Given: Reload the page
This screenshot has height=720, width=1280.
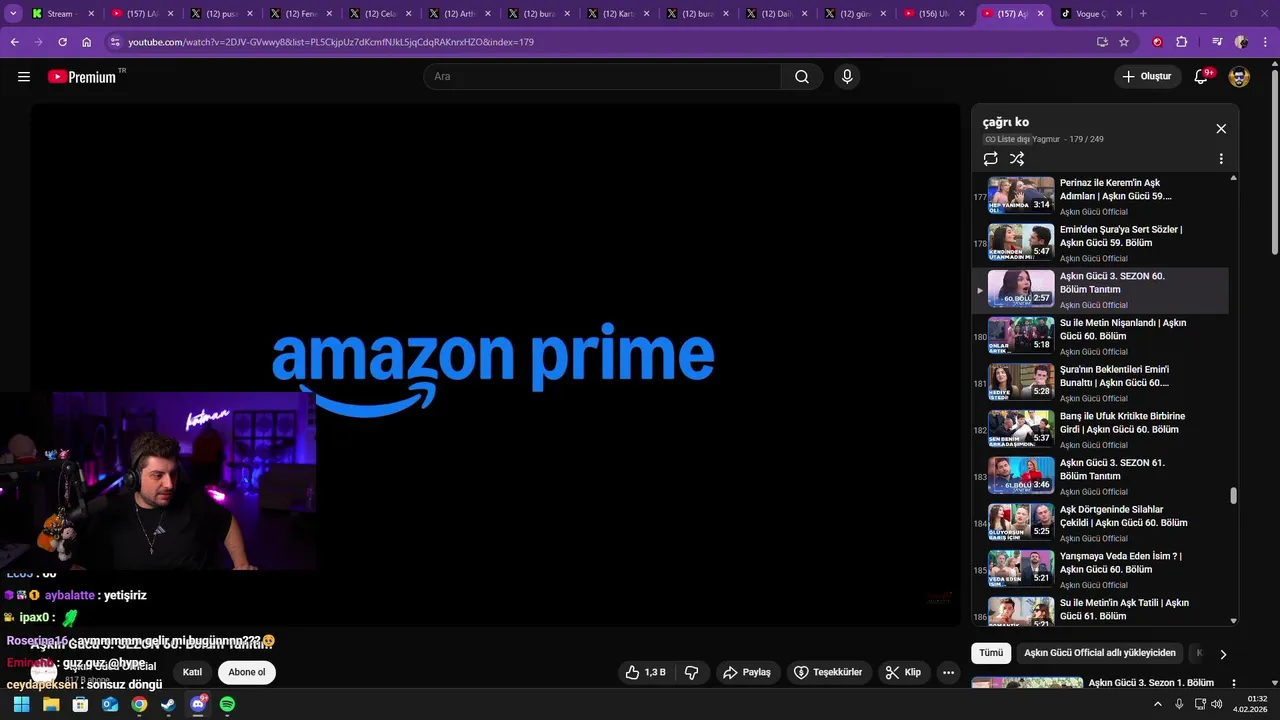Looking at the screenshot, I should [x=62, y=42].
